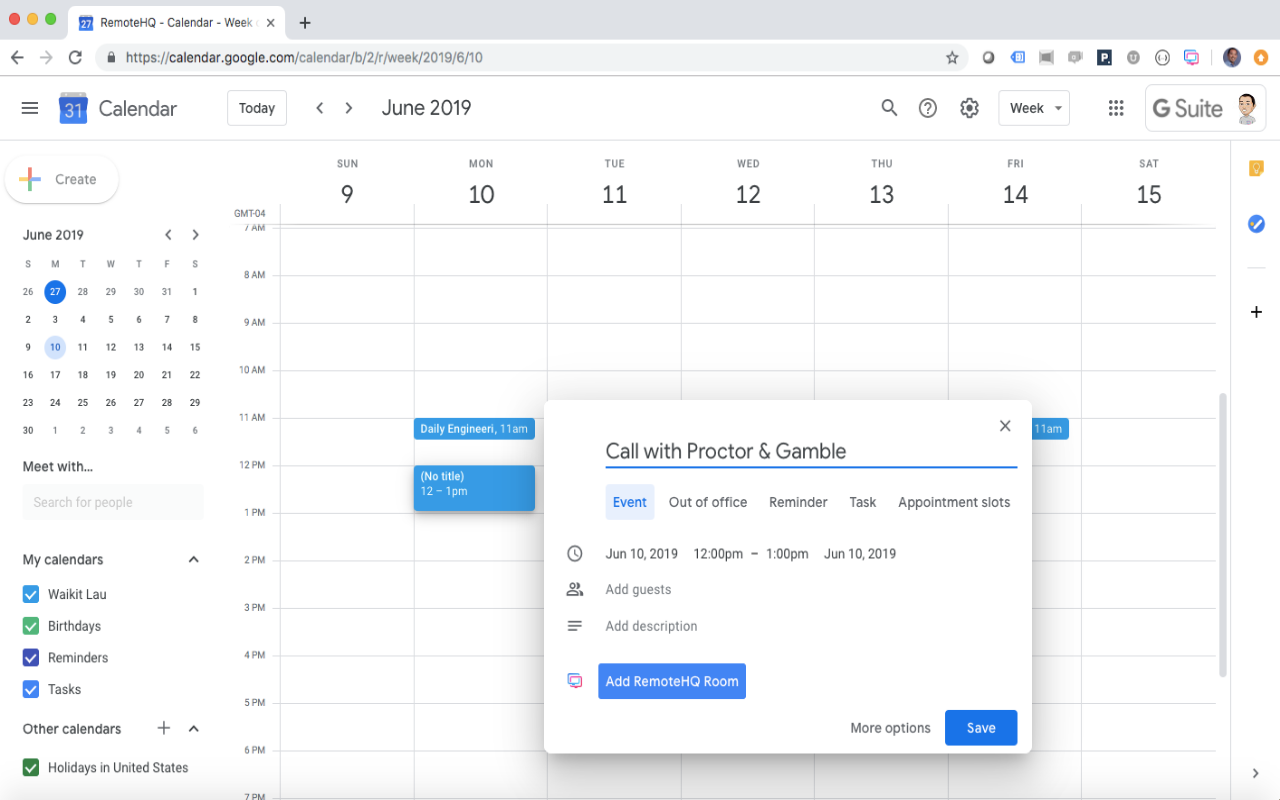Uncheck the Birthdays calendar
The height and width of the screenshot is (800, 1280).
coord(30,625)
